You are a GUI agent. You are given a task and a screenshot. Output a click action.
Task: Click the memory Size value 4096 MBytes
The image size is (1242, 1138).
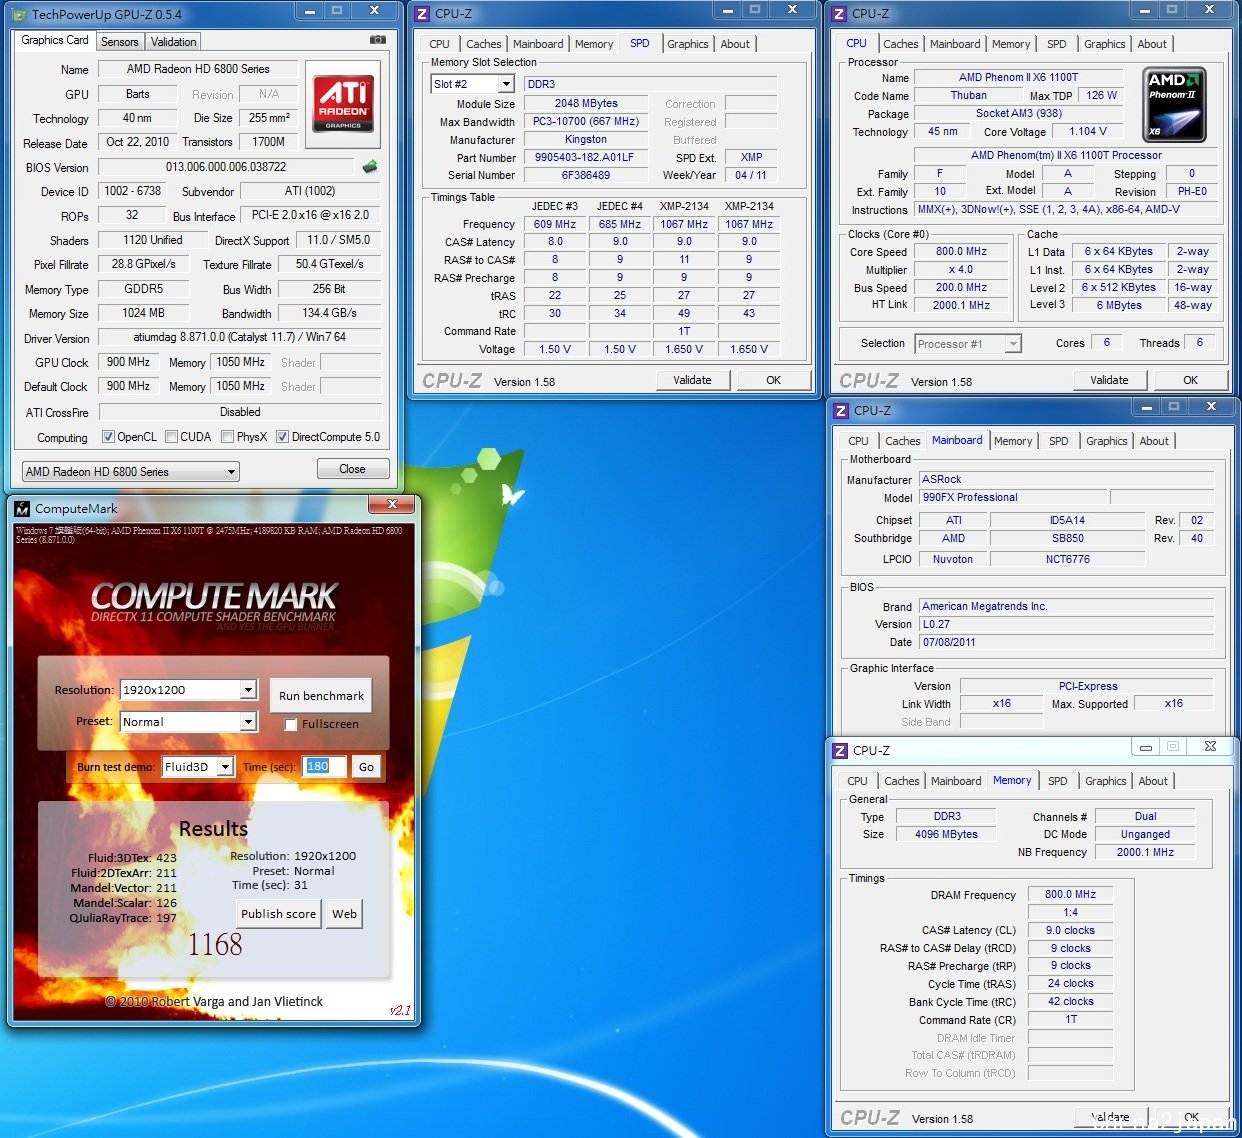tap(946, 834)
